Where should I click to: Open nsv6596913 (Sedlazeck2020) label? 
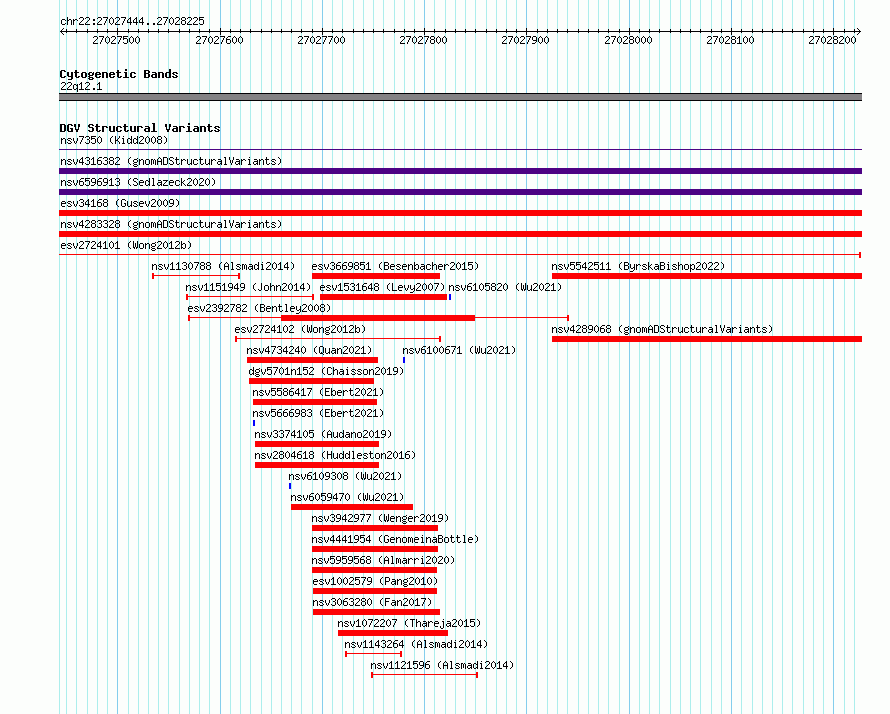pyautogui.click(x=138, y=182)
